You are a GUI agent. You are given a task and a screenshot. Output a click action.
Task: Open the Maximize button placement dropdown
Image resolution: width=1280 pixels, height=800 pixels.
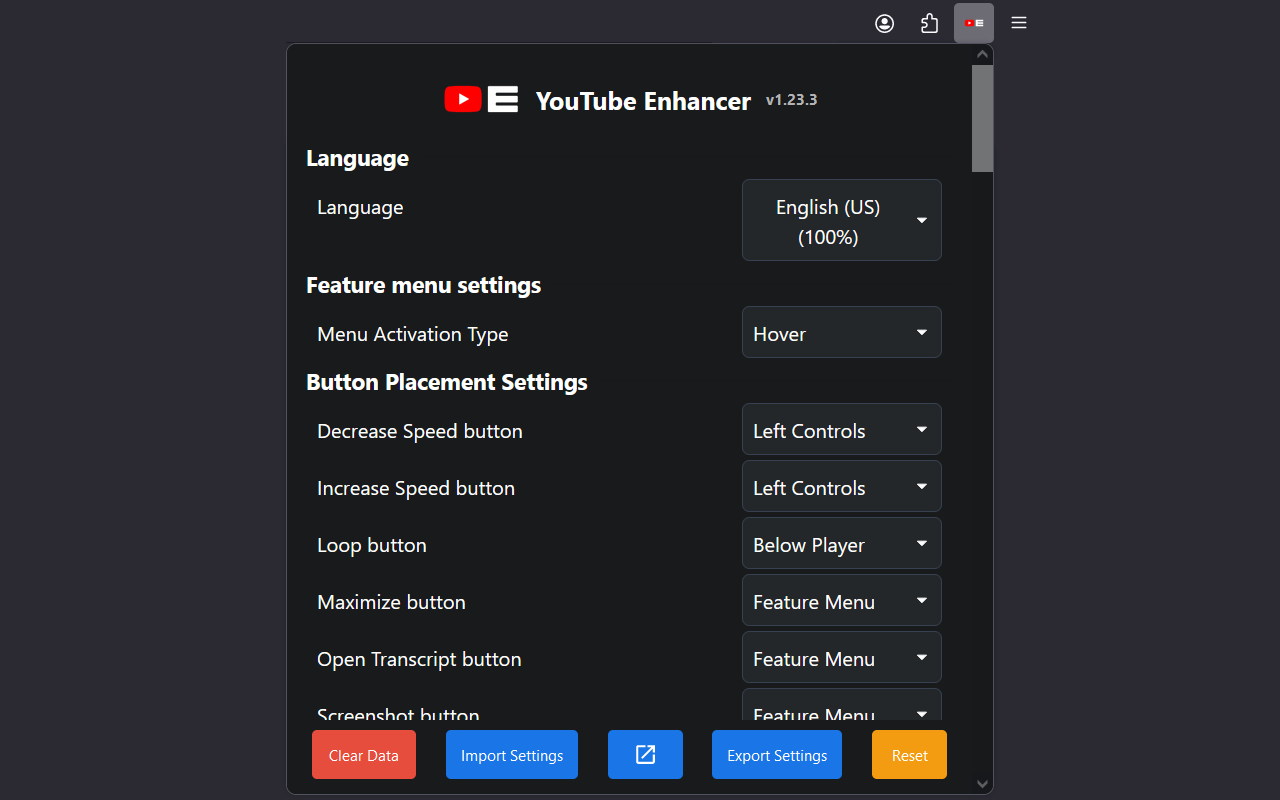point(841,600)
